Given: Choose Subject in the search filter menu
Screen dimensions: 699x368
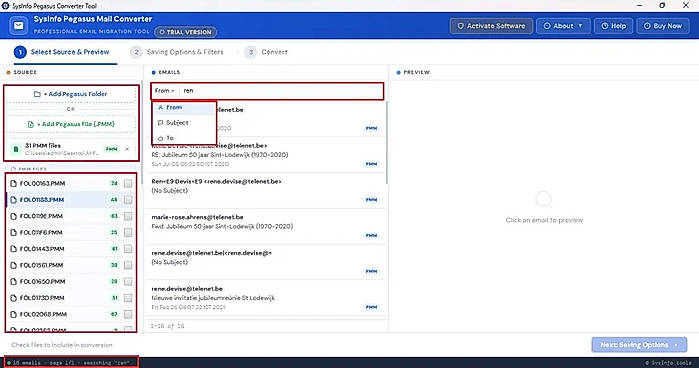Looking at the screenshot, I should 184,123.
